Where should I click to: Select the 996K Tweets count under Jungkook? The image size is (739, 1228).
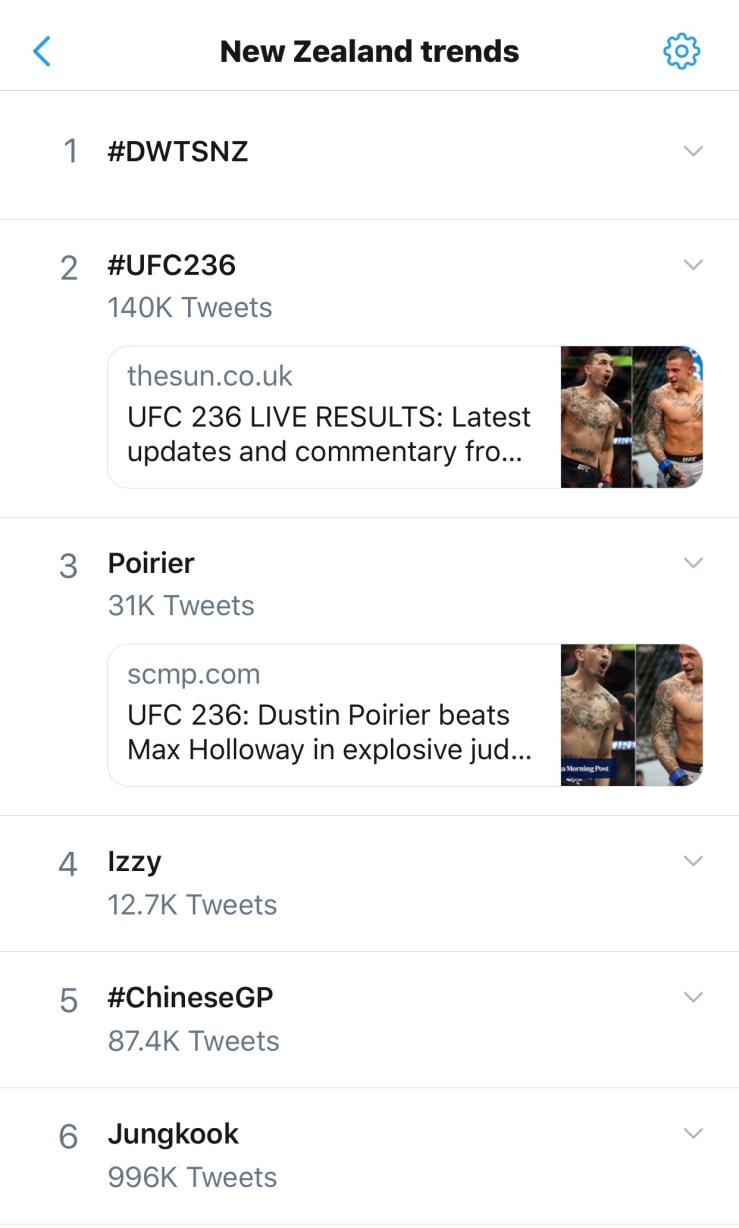(x=192, y=1177)
